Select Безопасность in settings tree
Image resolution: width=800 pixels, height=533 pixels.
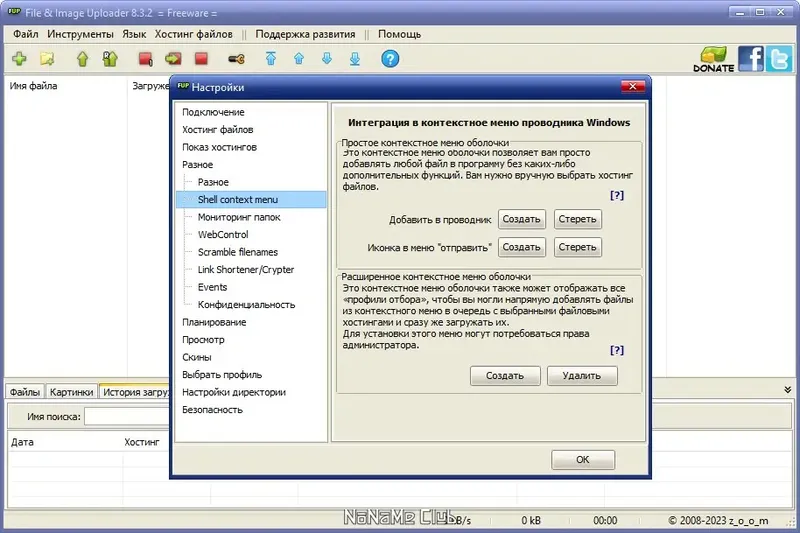coord(212,410)
